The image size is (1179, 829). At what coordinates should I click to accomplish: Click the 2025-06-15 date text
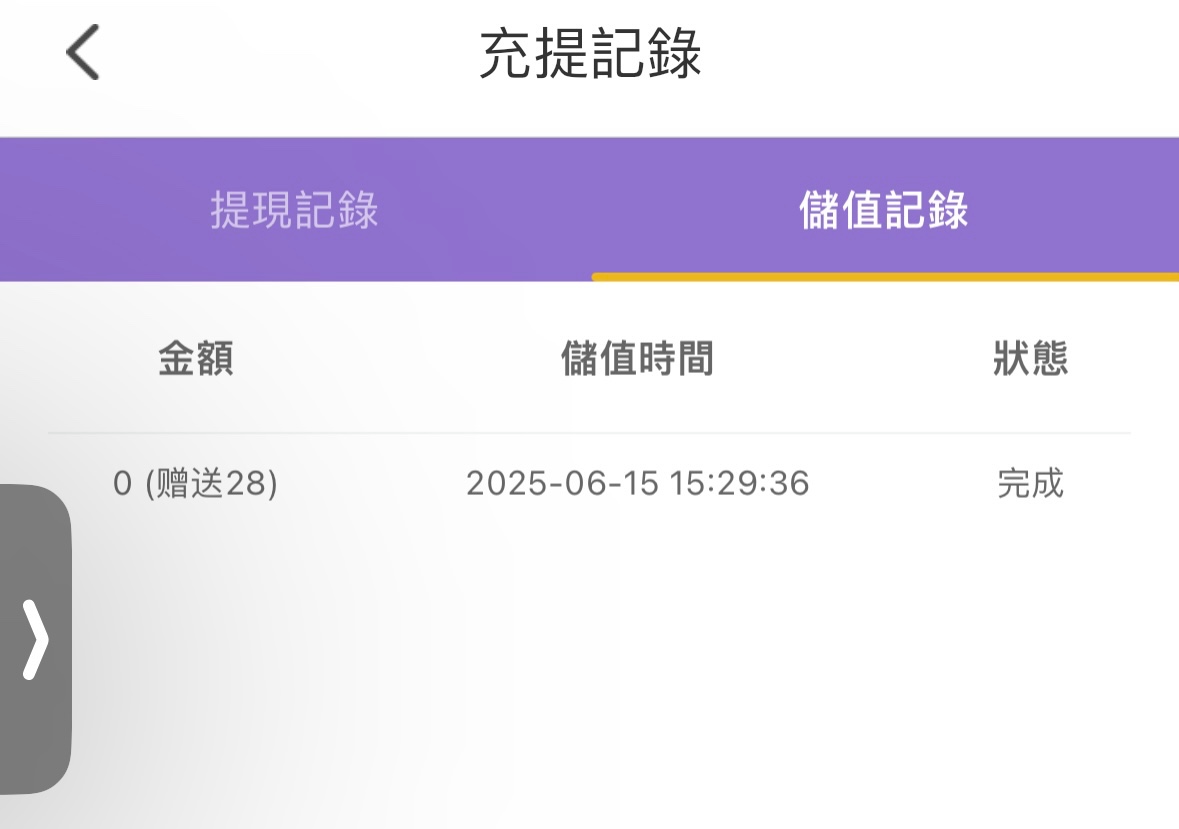pos(563,484)
